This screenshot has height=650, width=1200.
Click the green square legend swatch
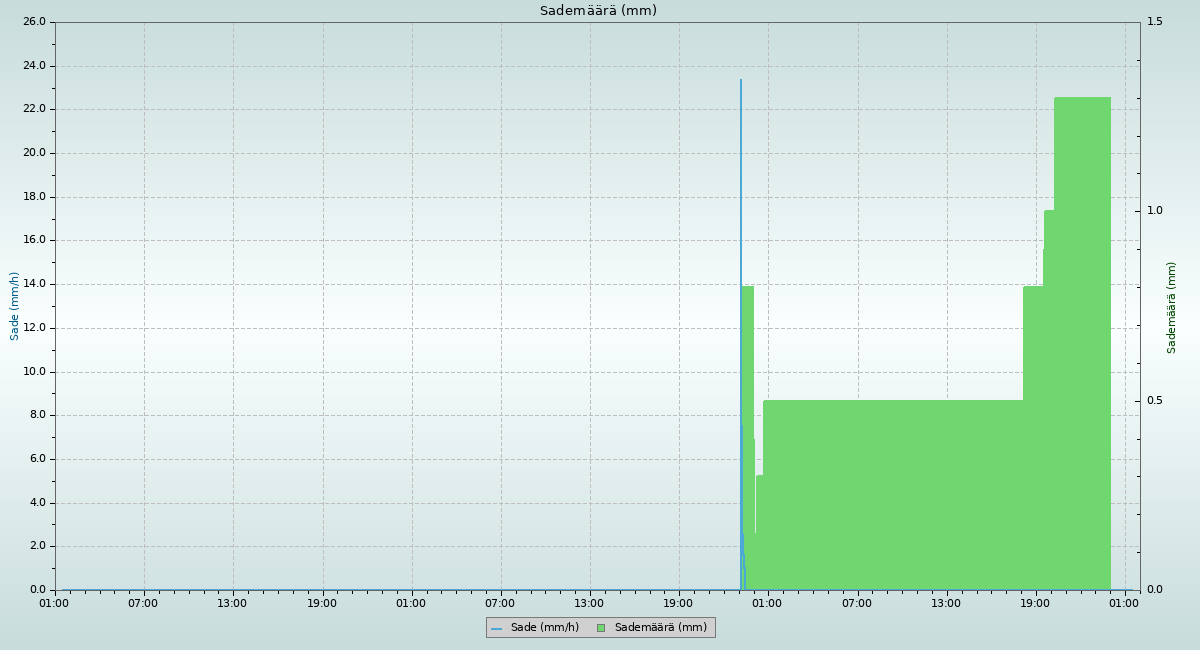click(x=601, y=628)
